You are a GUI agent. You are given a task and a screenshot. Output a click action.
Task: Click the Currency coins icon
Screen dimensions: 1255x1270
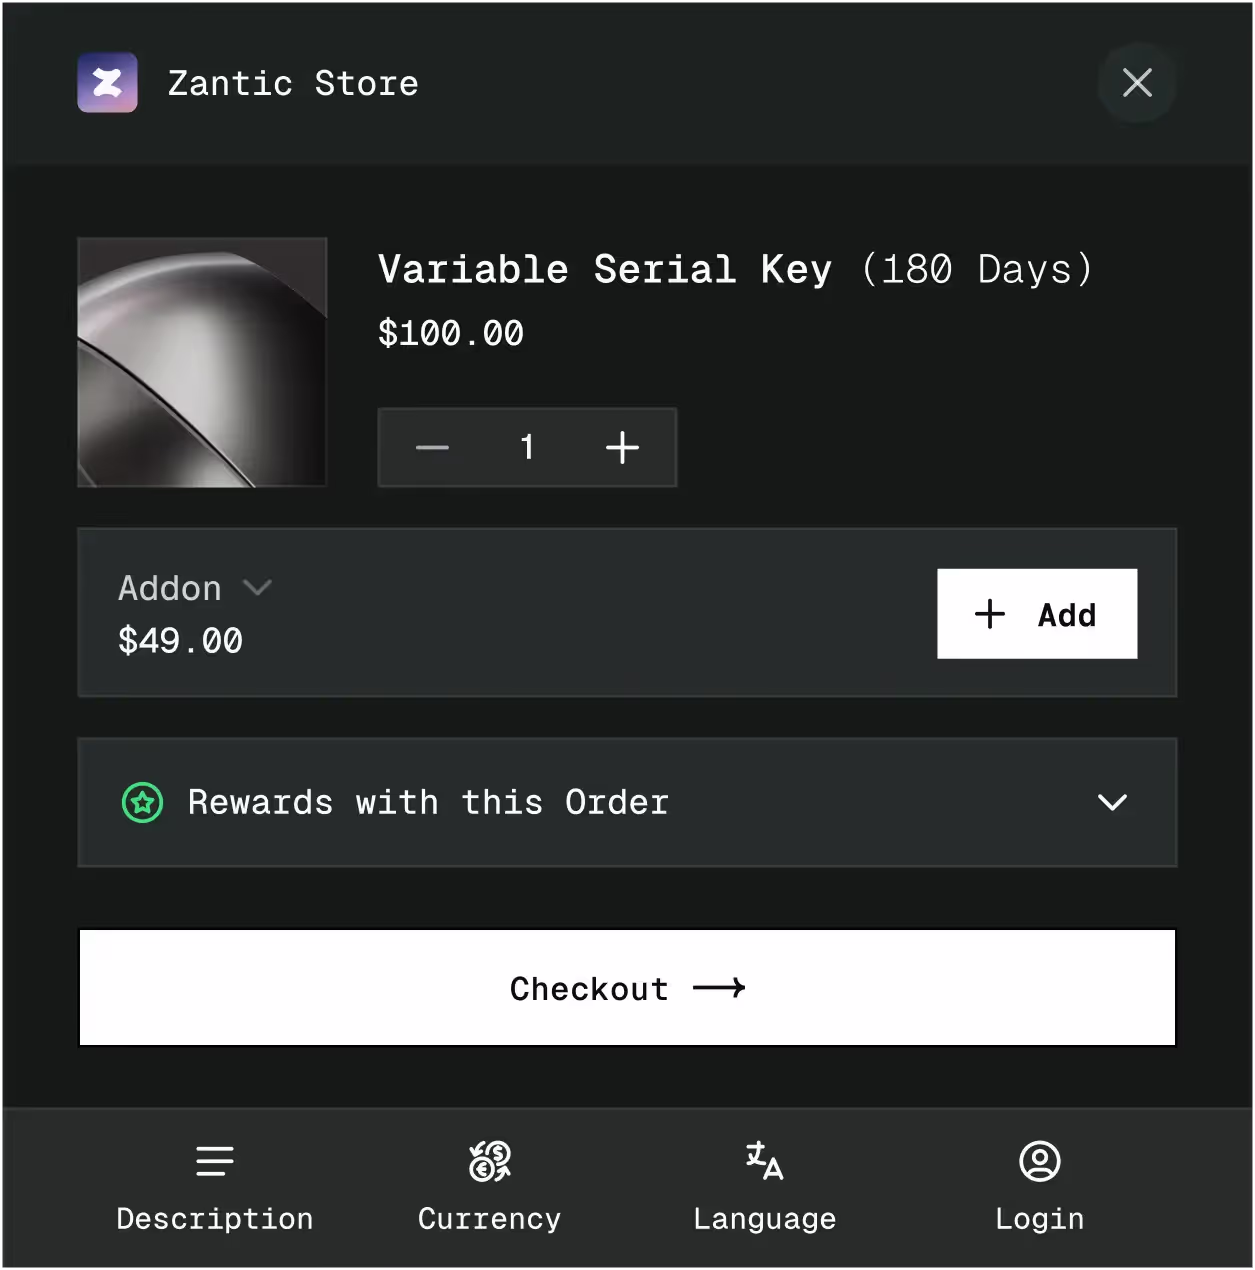click(490, 1161)
